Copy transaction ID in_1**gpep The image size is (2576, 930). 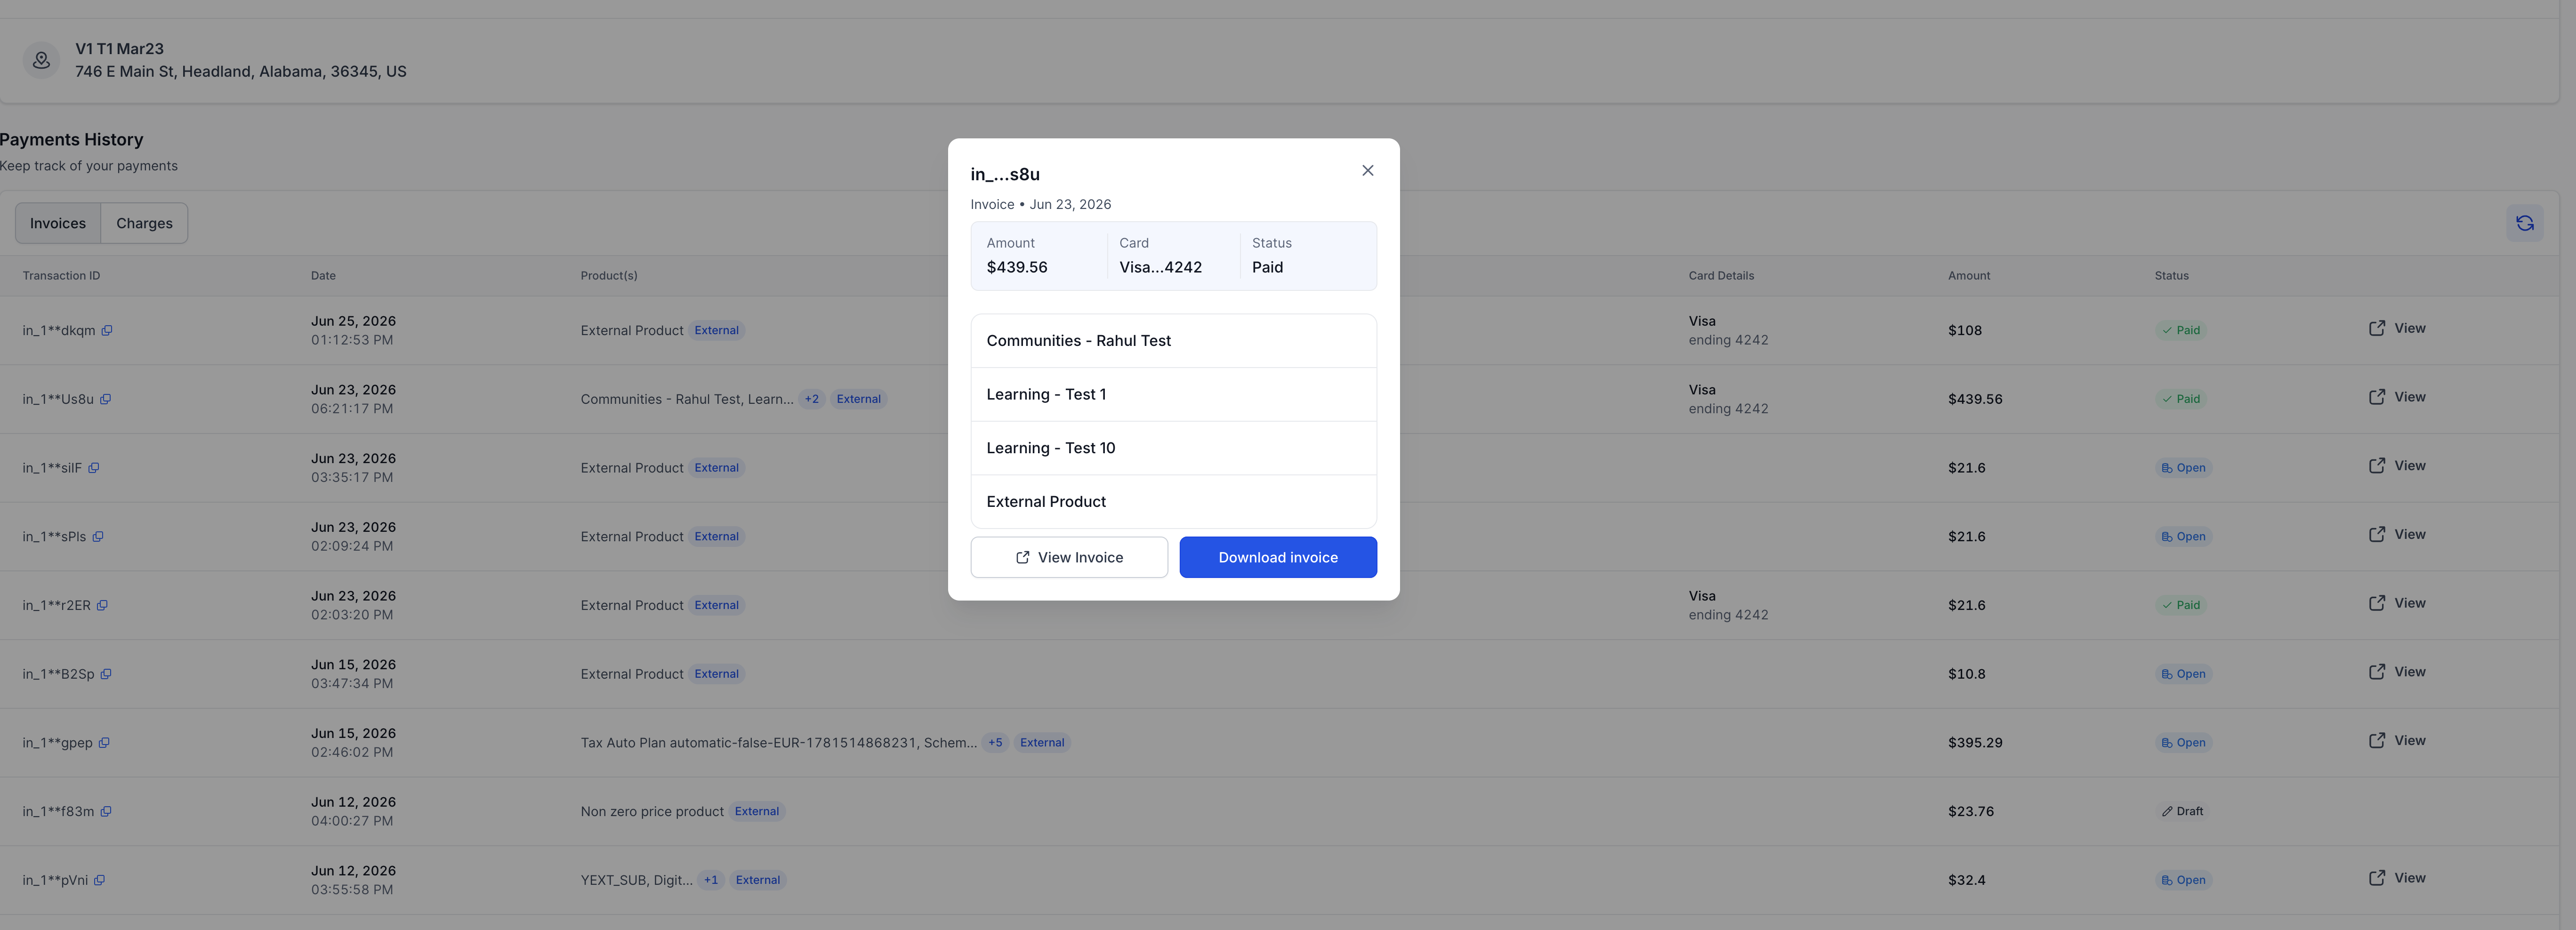[104, 743]
